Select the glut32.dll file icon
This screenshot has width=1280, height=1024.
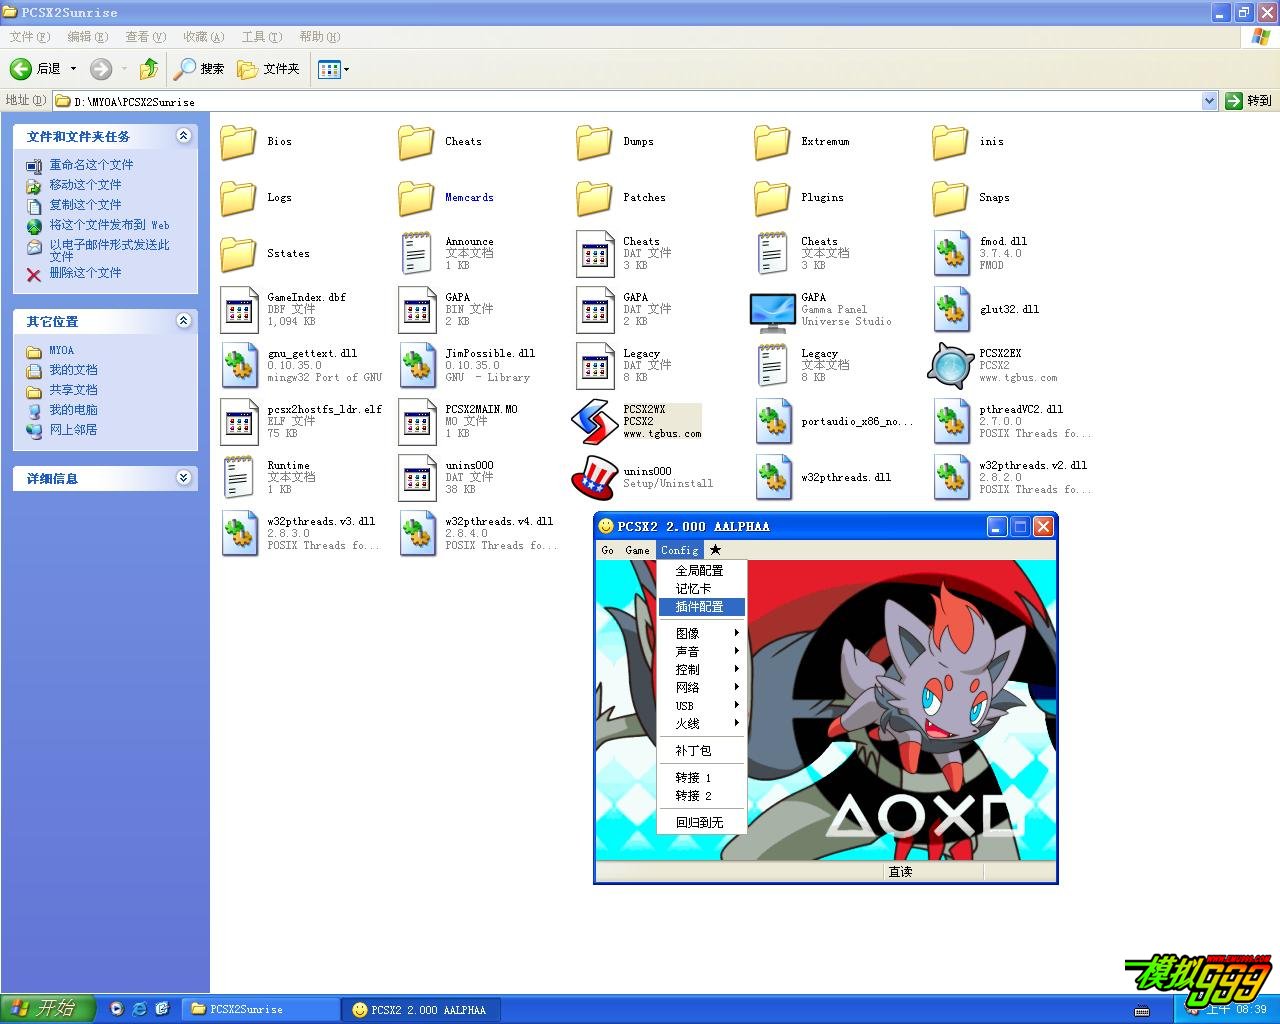[x=951, y=310]
